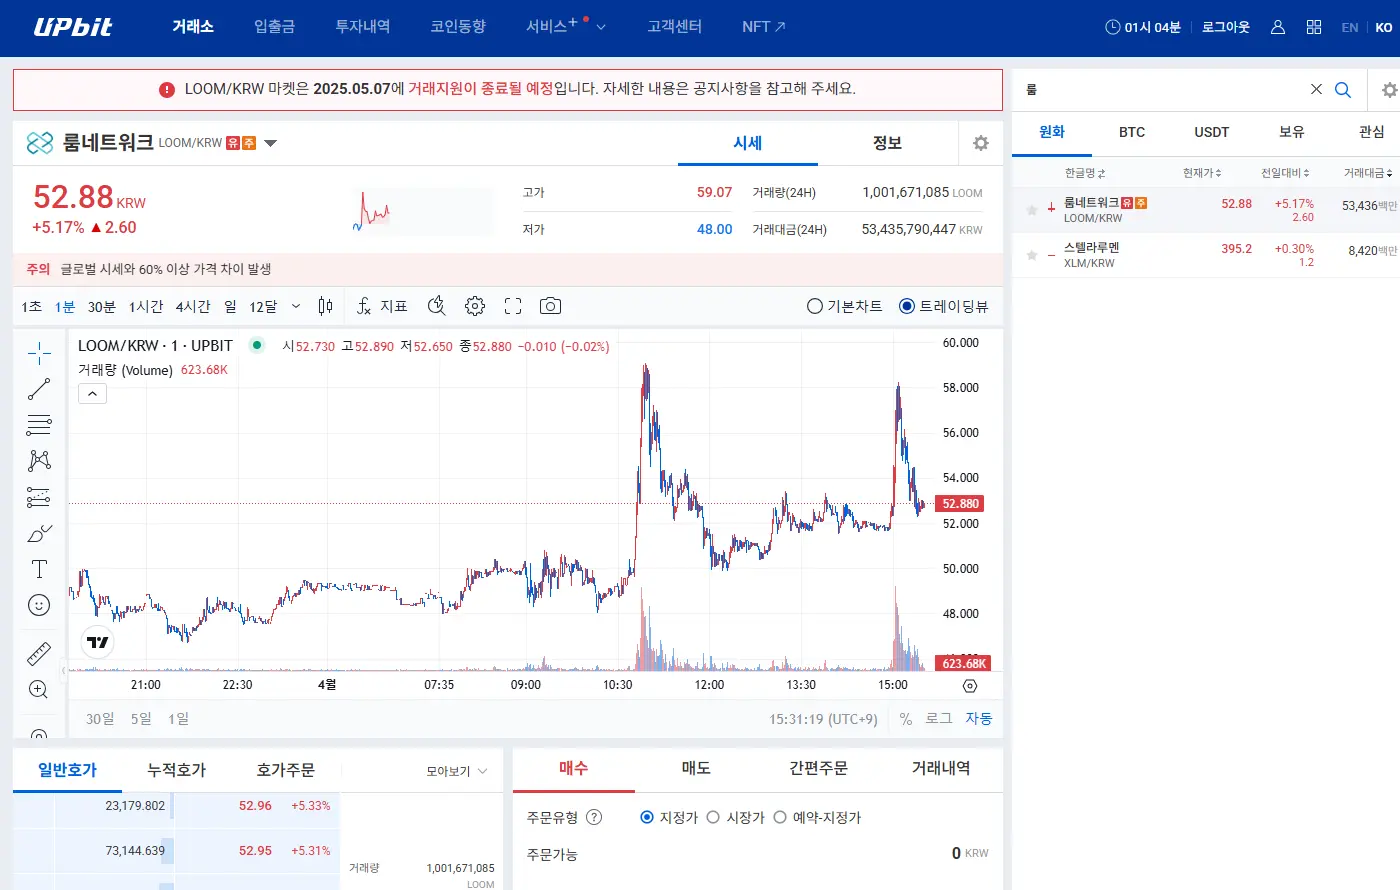This screenshot has width=1400, height=890.
Task: Select the text annotation tool
Action: coord(39,569)
